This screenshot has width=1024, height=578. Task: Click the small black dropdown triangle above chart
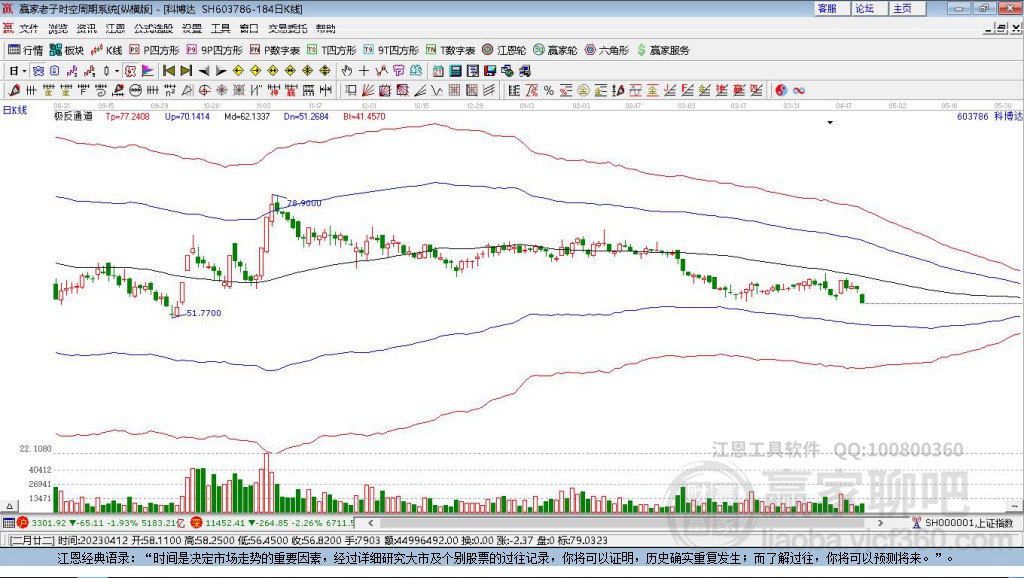tap(830, 122)
